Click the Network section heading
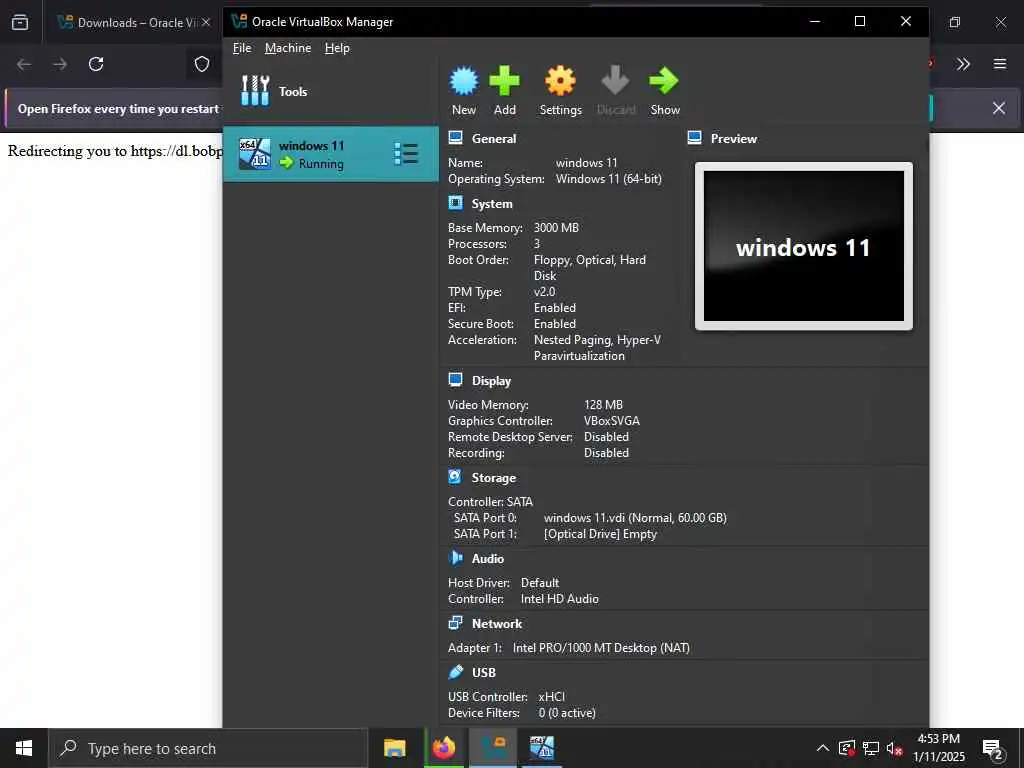Image resolution: width=1024 pixels, height=768 pixels. (497, 624)
